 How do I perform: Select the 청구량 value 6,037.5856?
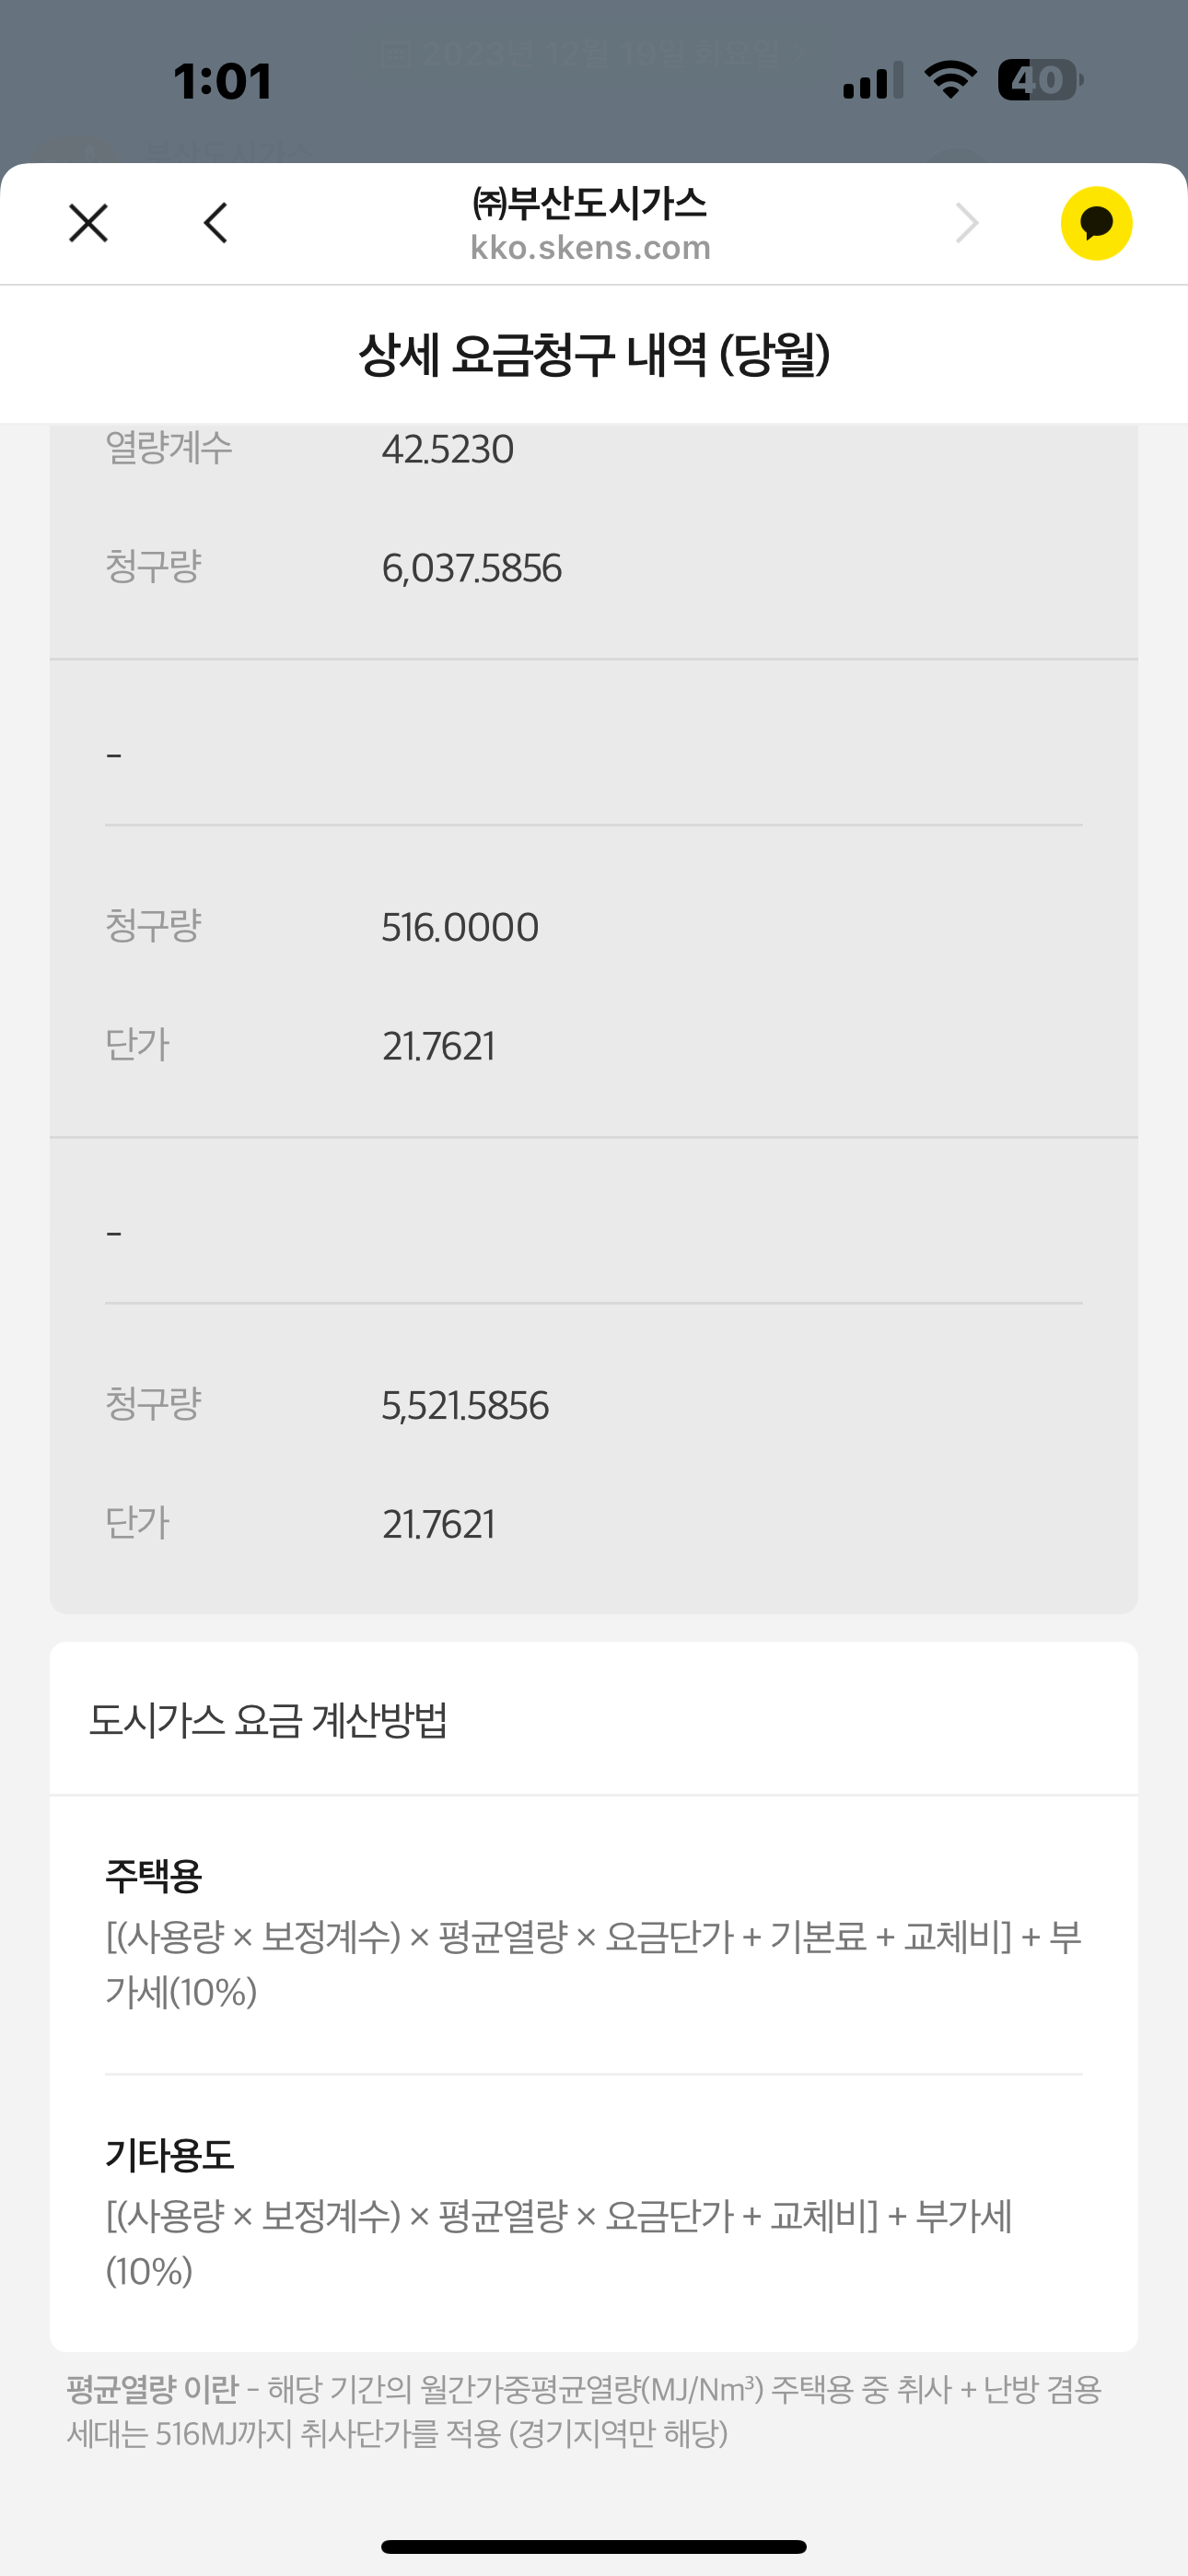pos(472,568)
